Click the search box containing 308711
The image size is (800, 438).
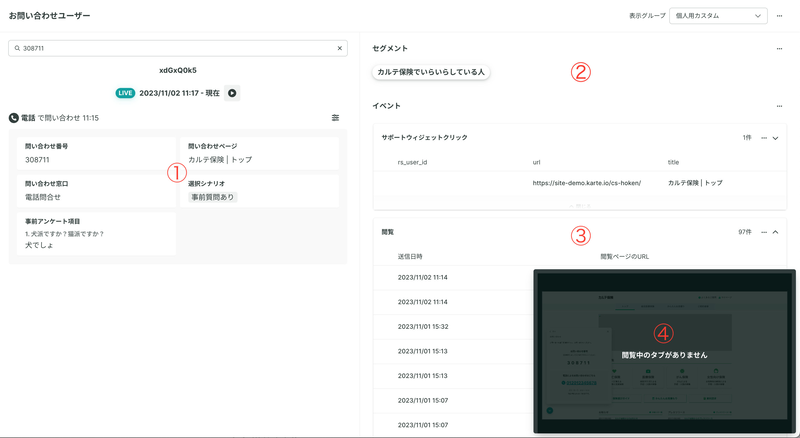tap(178, 48)
